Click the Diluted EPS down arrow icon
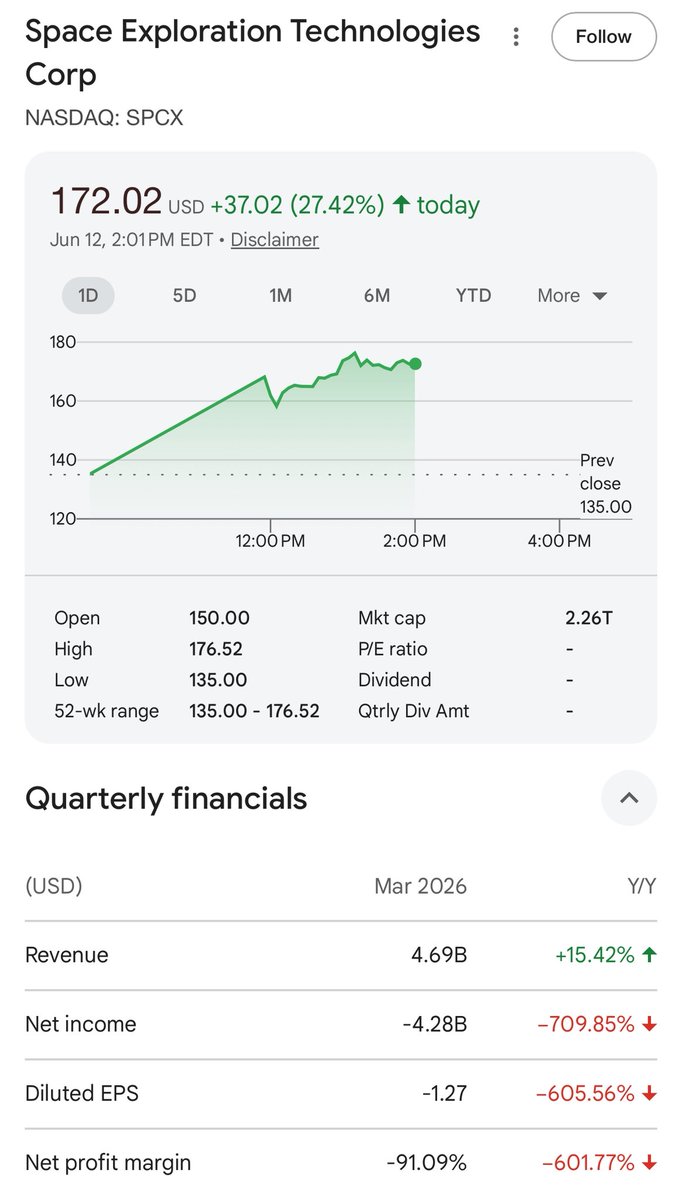 [x=649, y=1094]
